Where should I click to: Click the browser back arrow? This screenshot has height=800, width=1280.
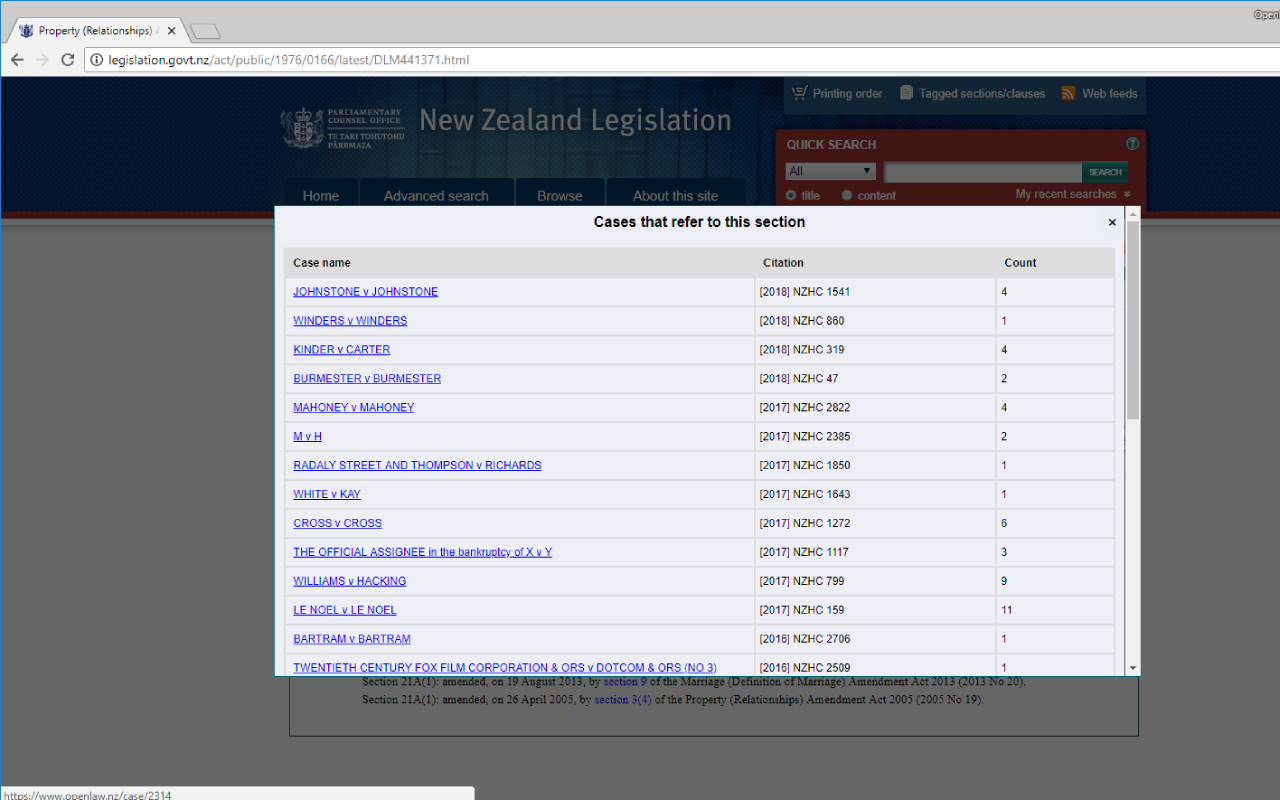click(17, 60)
